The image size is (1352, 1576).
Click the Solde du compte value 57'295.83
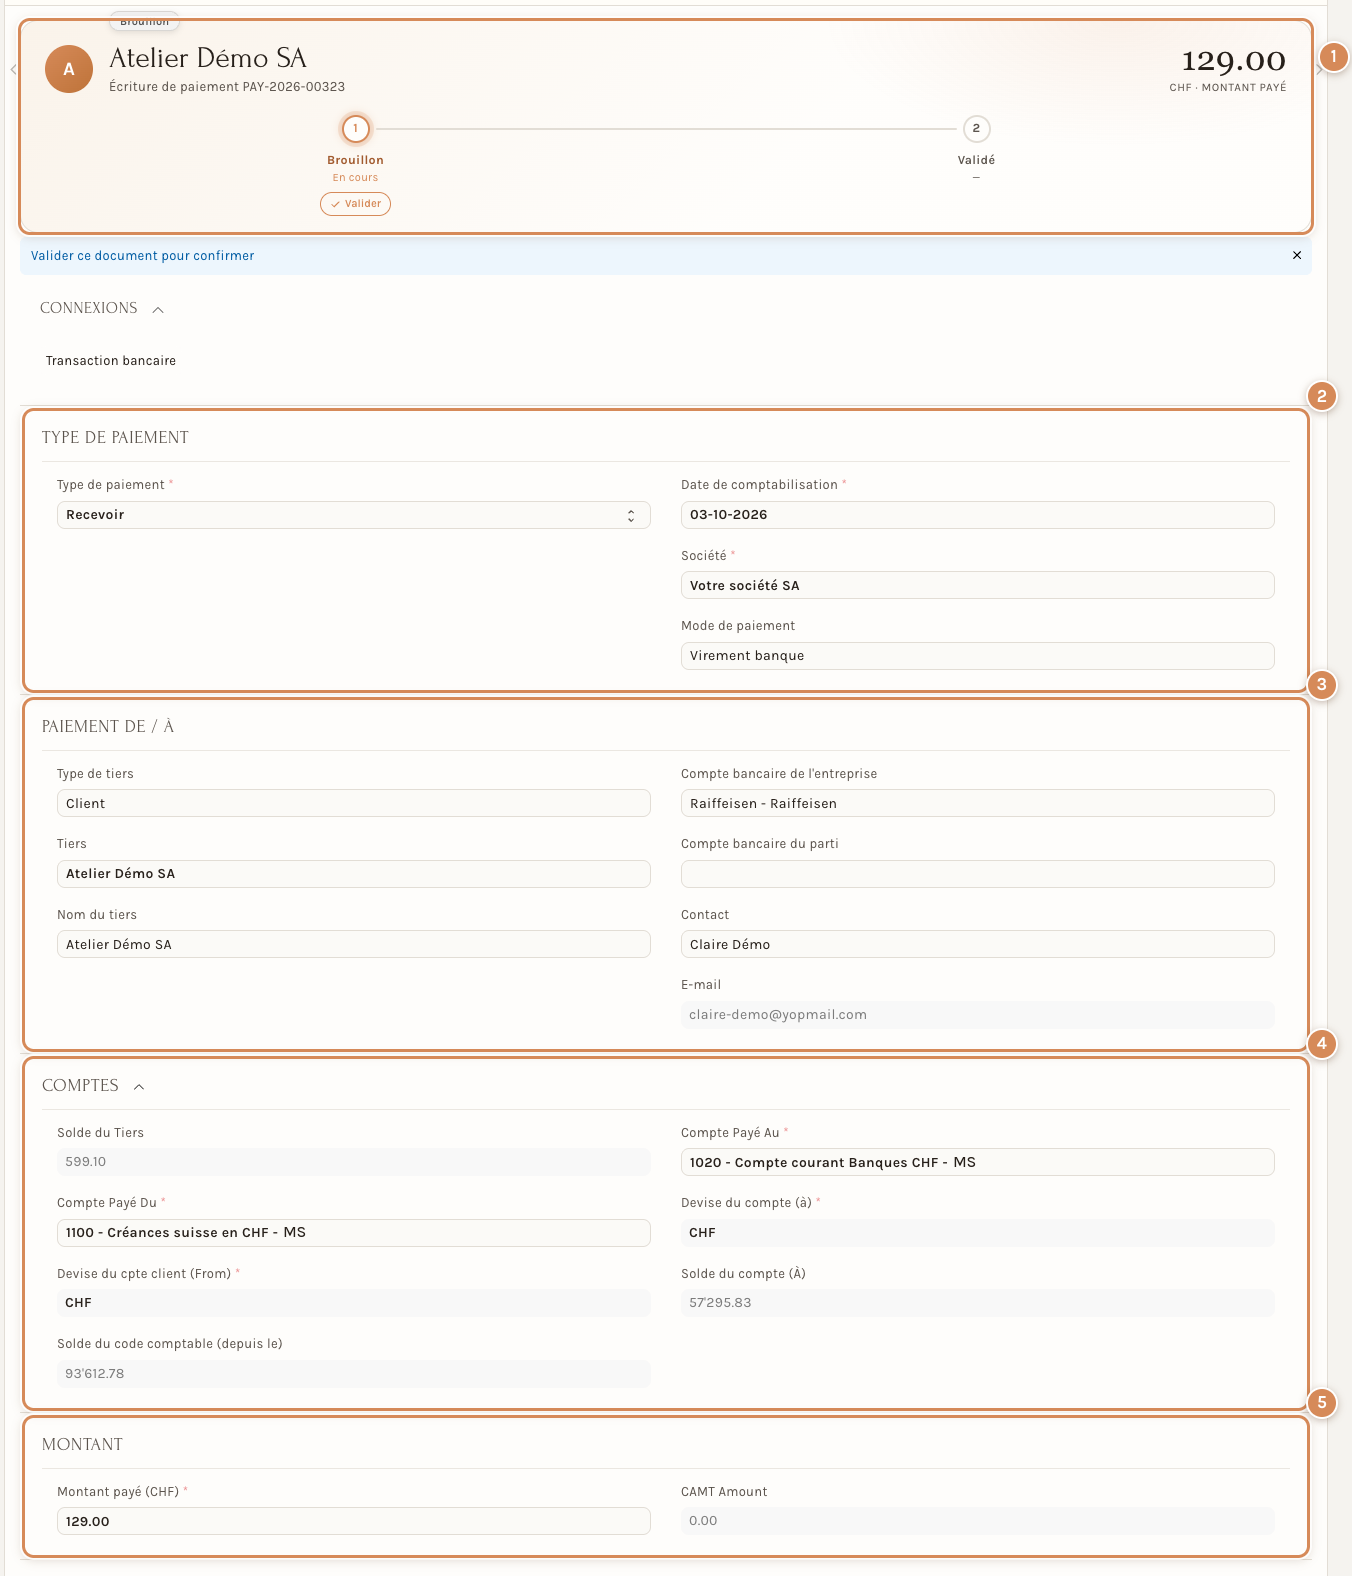977,1303
